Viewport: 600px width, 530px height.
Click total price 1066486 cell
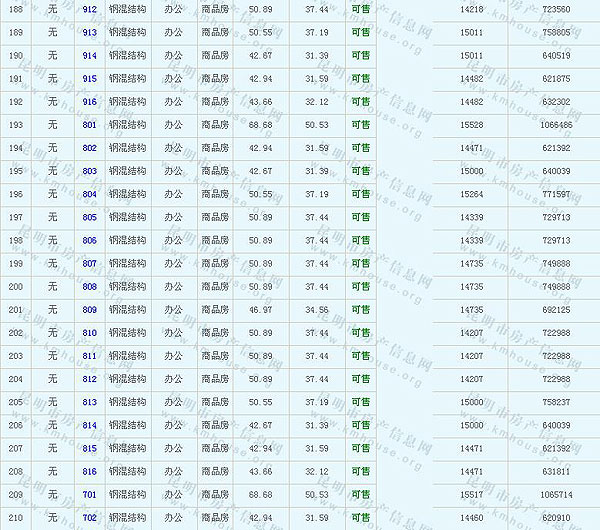(x=556, y=125)
